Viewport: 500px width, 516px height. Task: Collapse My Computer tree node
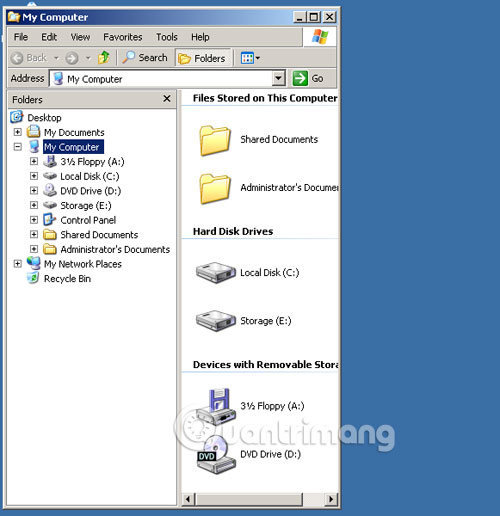(x=18, y=147)
